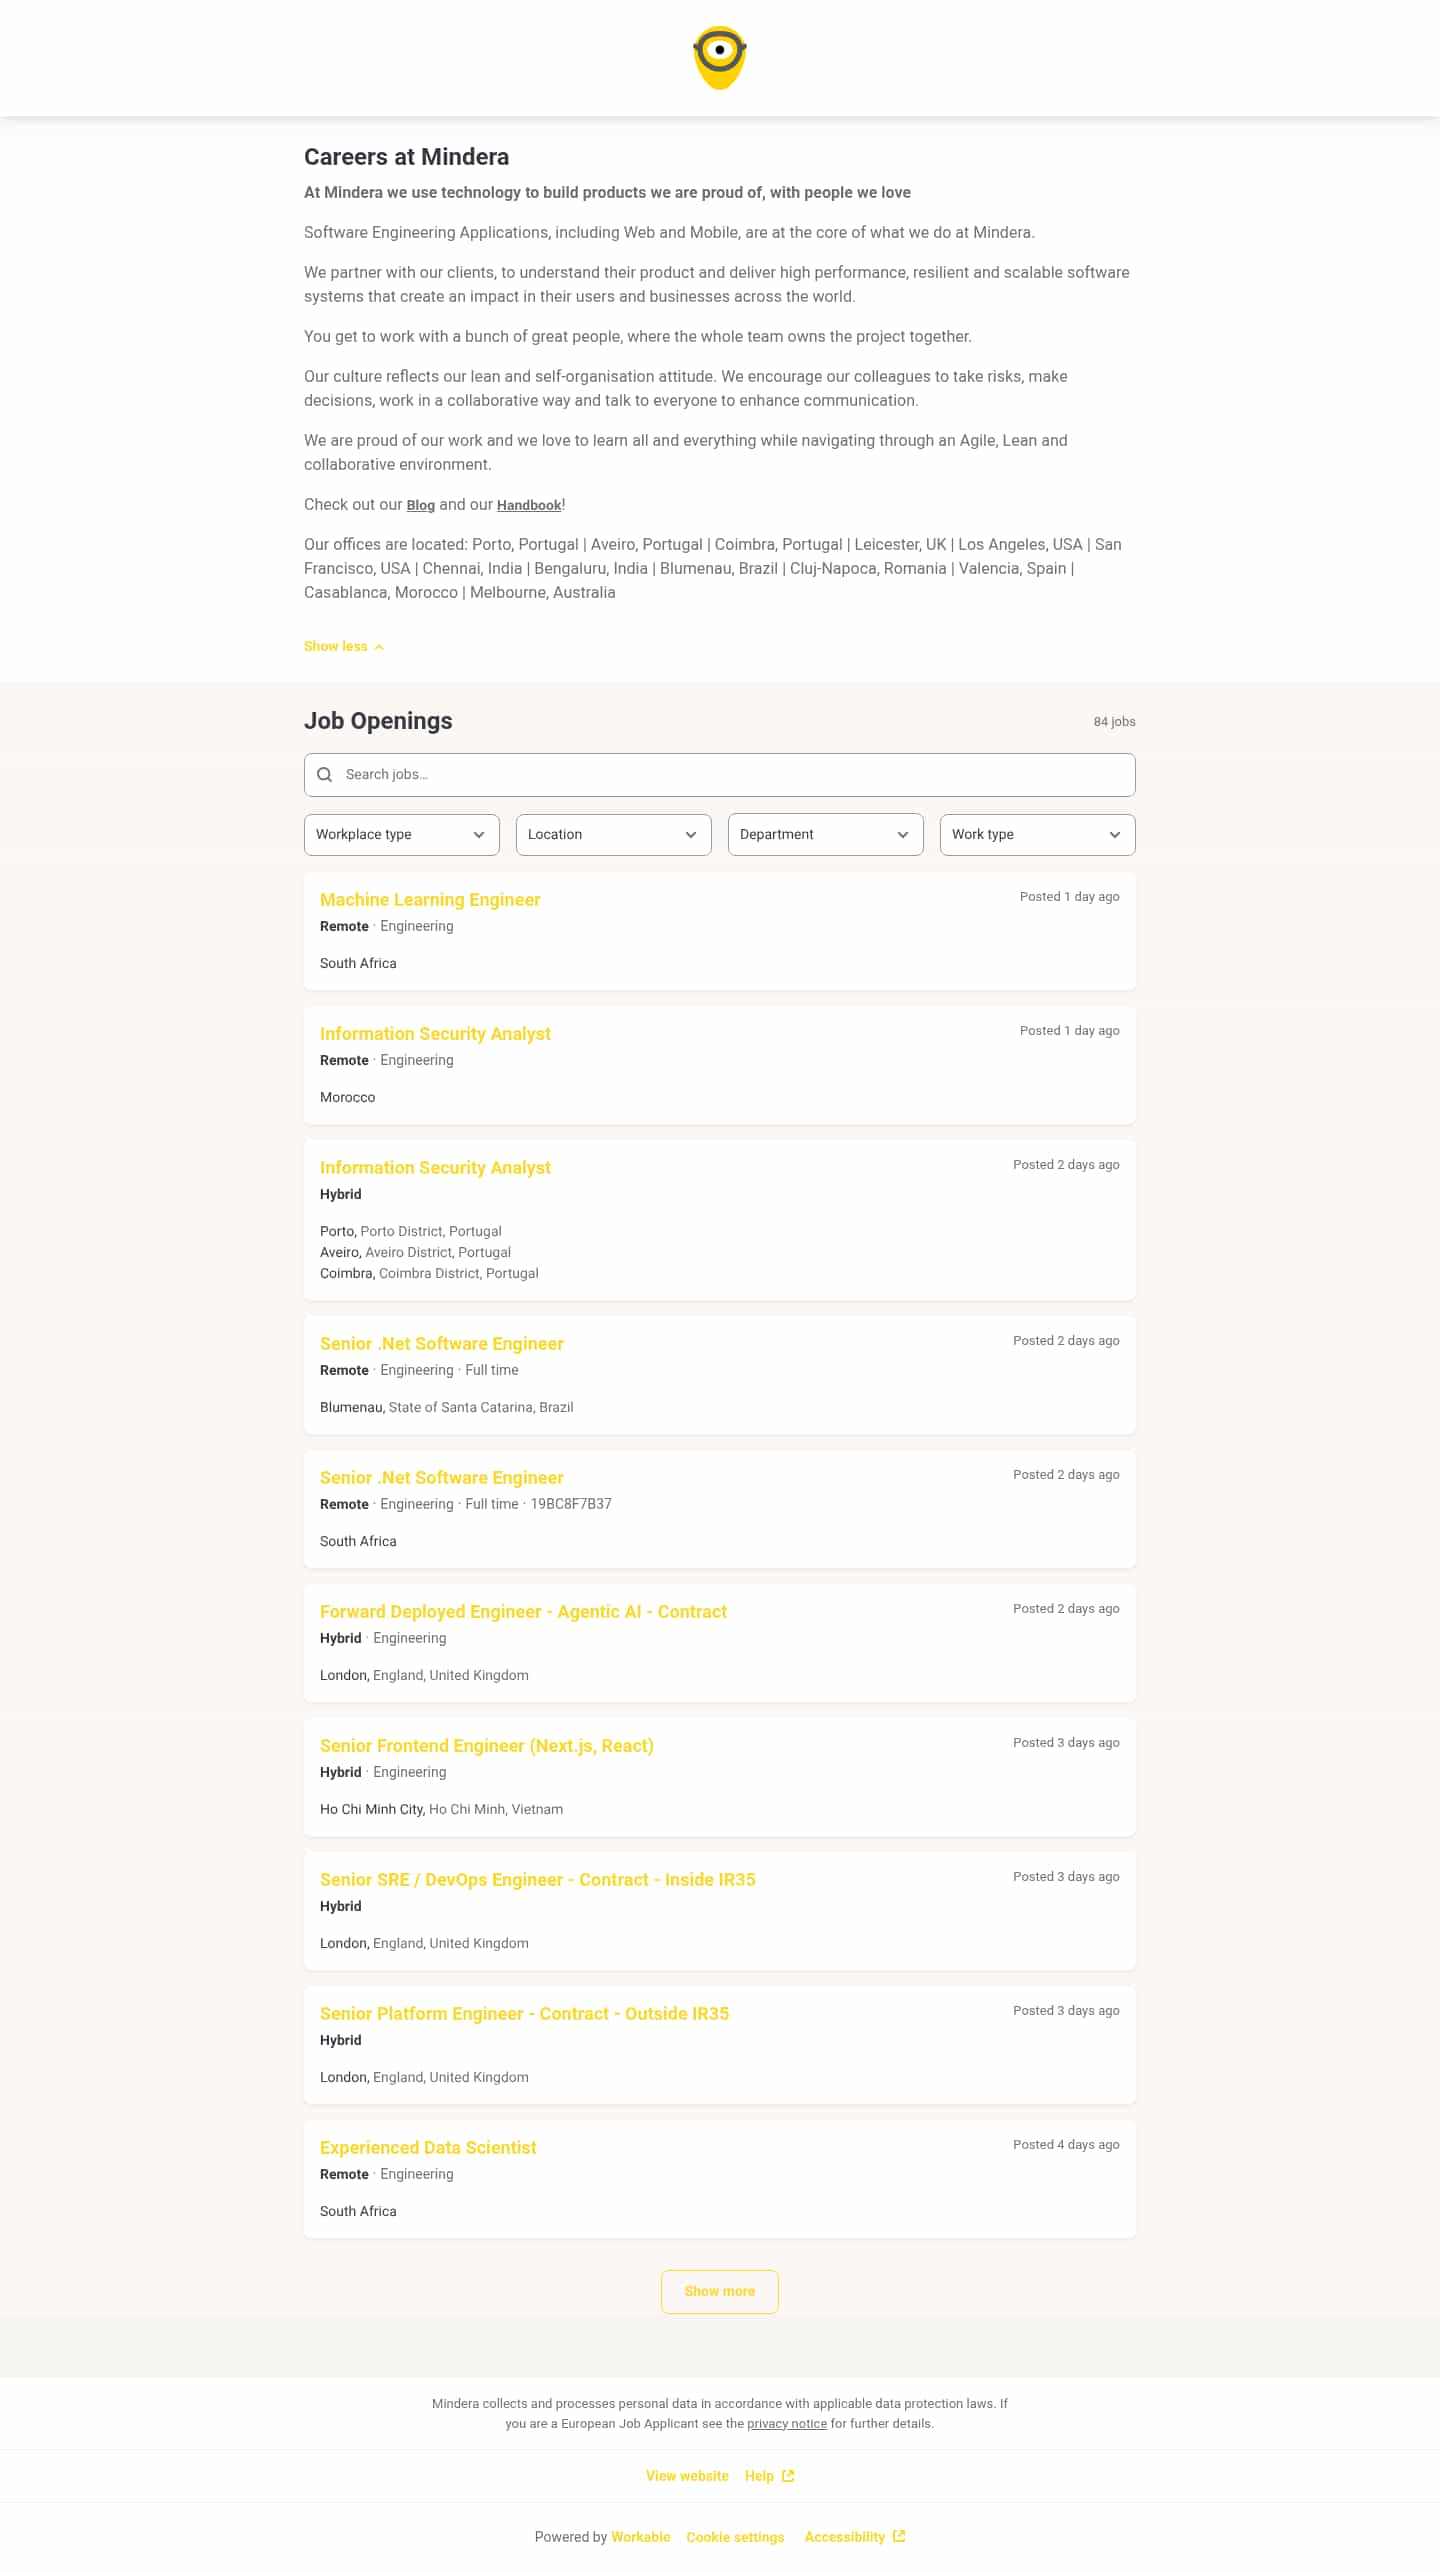Open Forward Deployed Engineer Agentic AI job

coord(523,1612)
